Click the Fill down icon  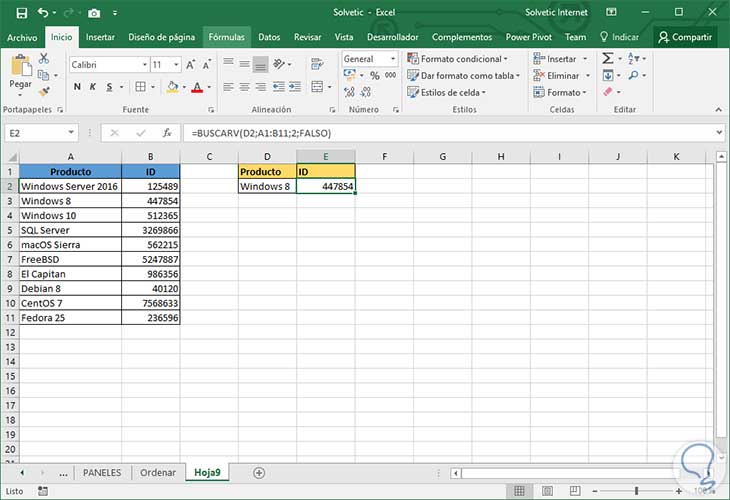608,75
